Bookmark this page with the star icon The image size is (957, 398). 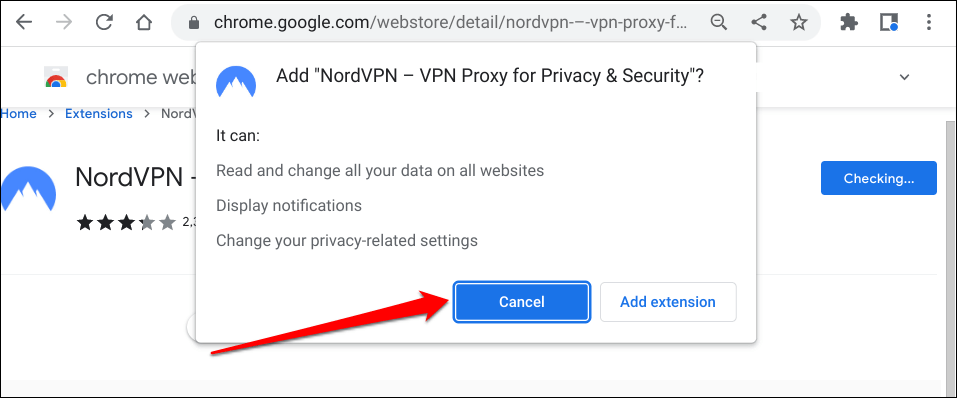point(798,23)
